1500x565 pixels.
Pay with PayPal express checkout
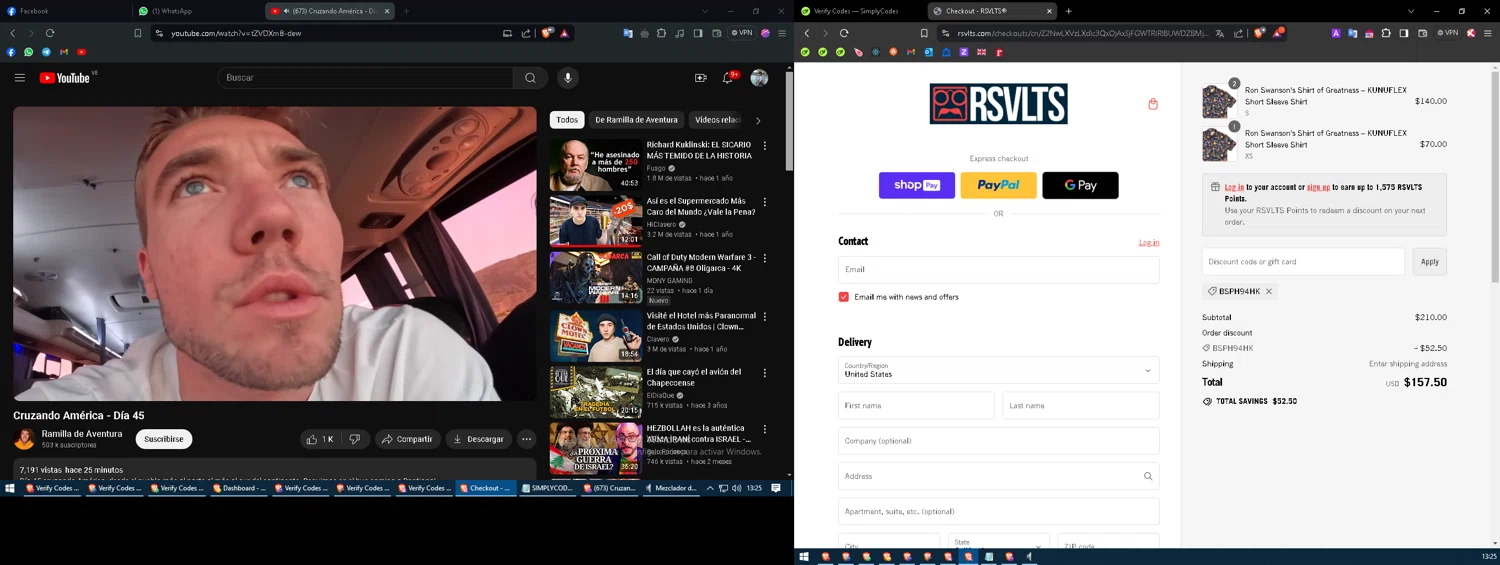[x=999, y=185]
